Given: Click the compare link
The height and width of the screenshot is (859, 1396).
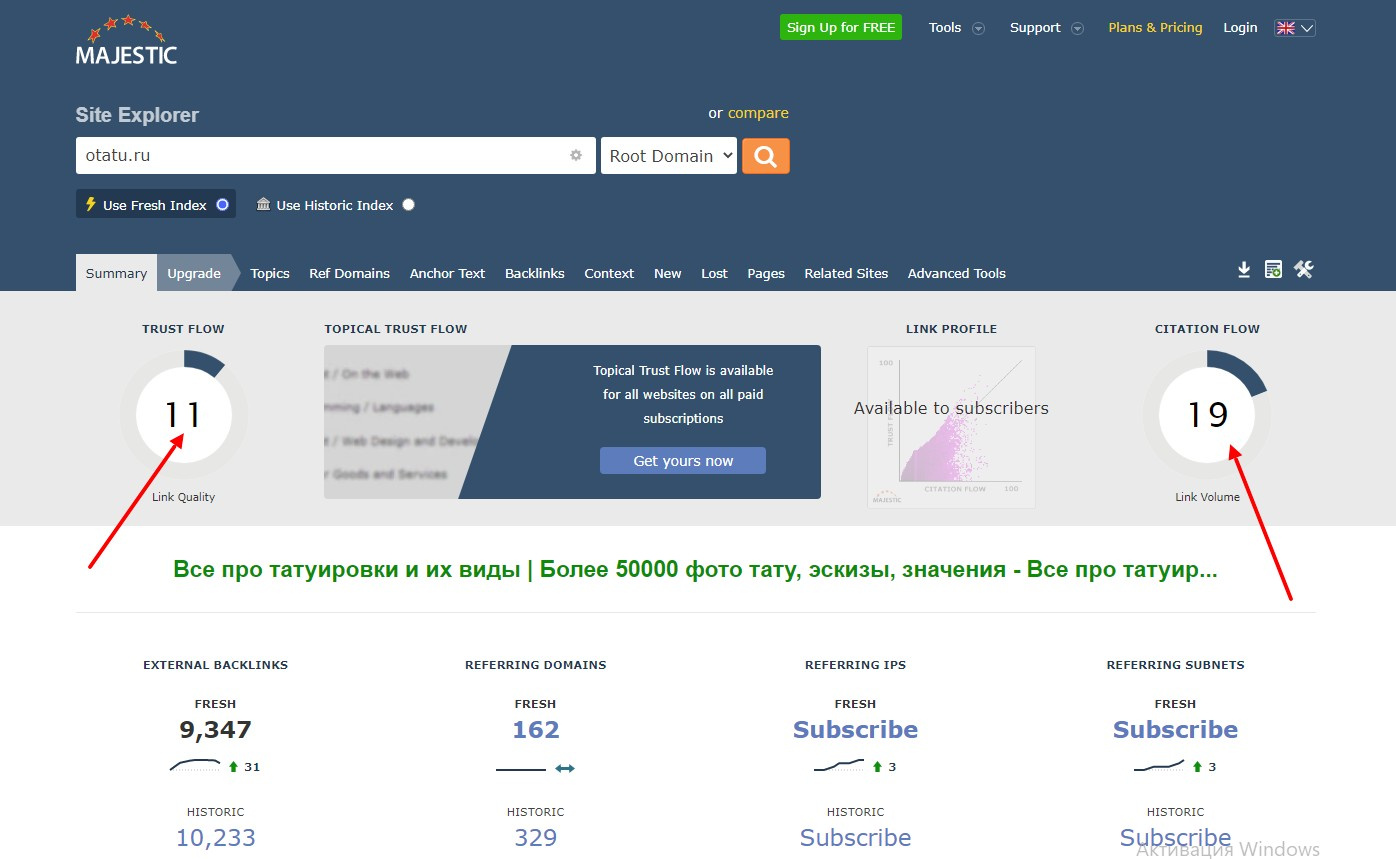Looking at the screenshot, I should tap(758, 113).
